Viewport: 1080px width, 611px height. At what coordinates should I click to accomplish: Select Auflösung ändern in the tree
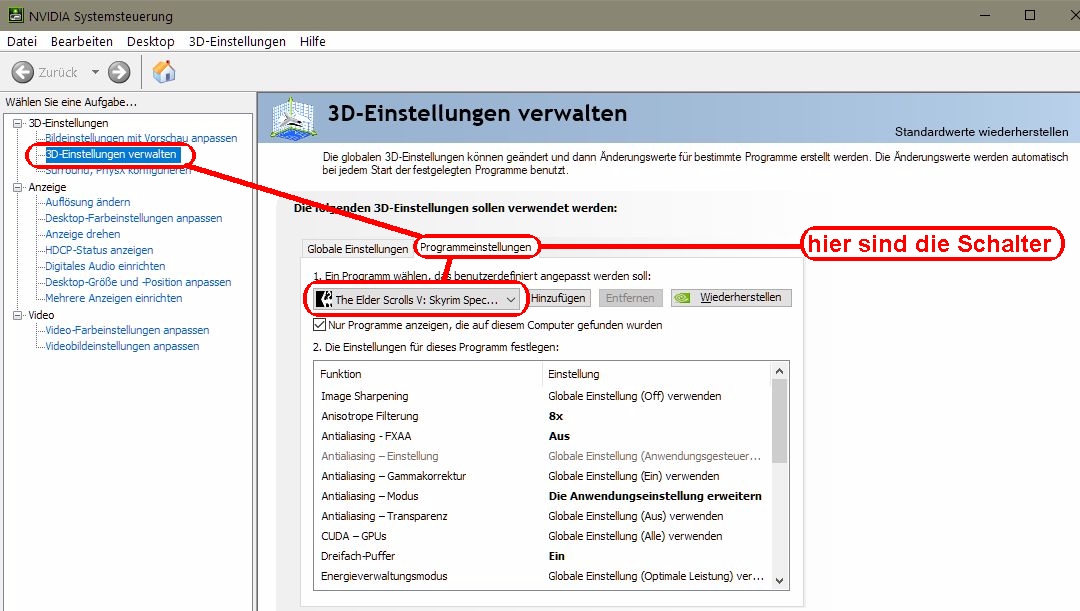pos(88,202)
